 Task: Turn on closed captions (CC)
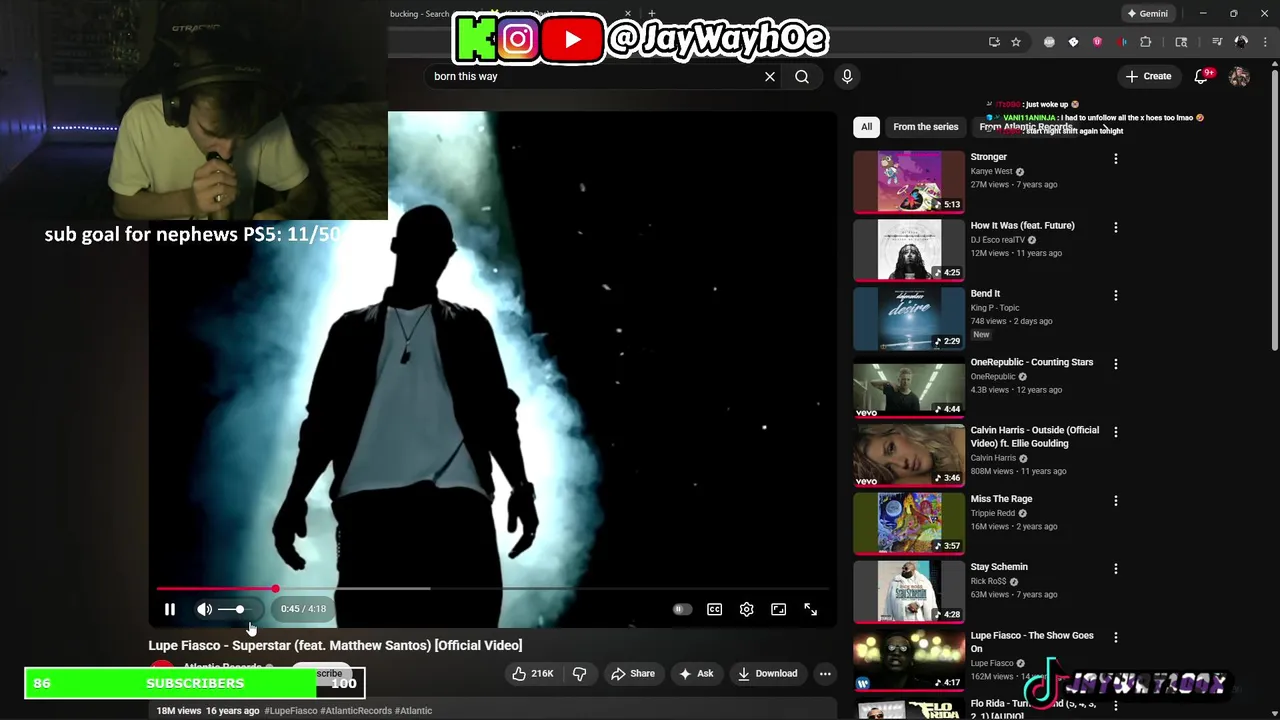point(714,609)
